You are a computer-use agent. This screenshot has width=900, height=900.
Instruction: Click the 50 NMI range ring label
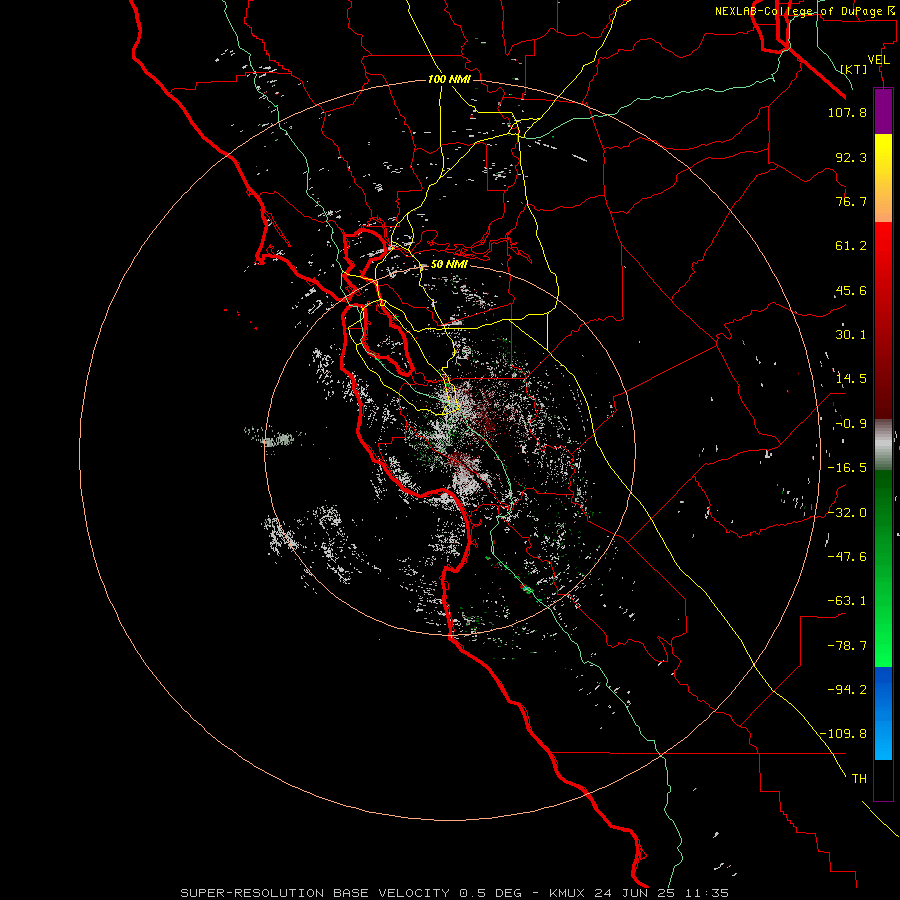coord(449,264)
